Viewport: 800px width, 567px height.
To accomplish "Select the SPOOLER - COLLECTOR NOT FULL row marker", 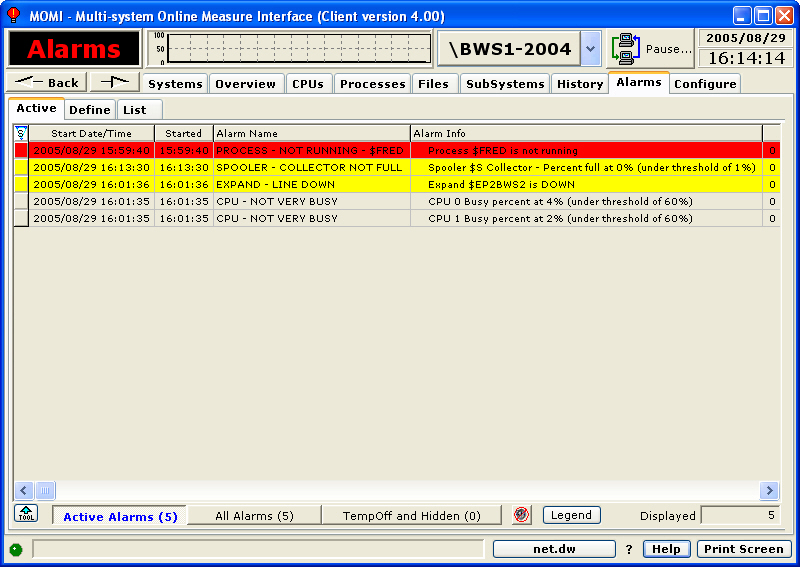I will point(21,167).
